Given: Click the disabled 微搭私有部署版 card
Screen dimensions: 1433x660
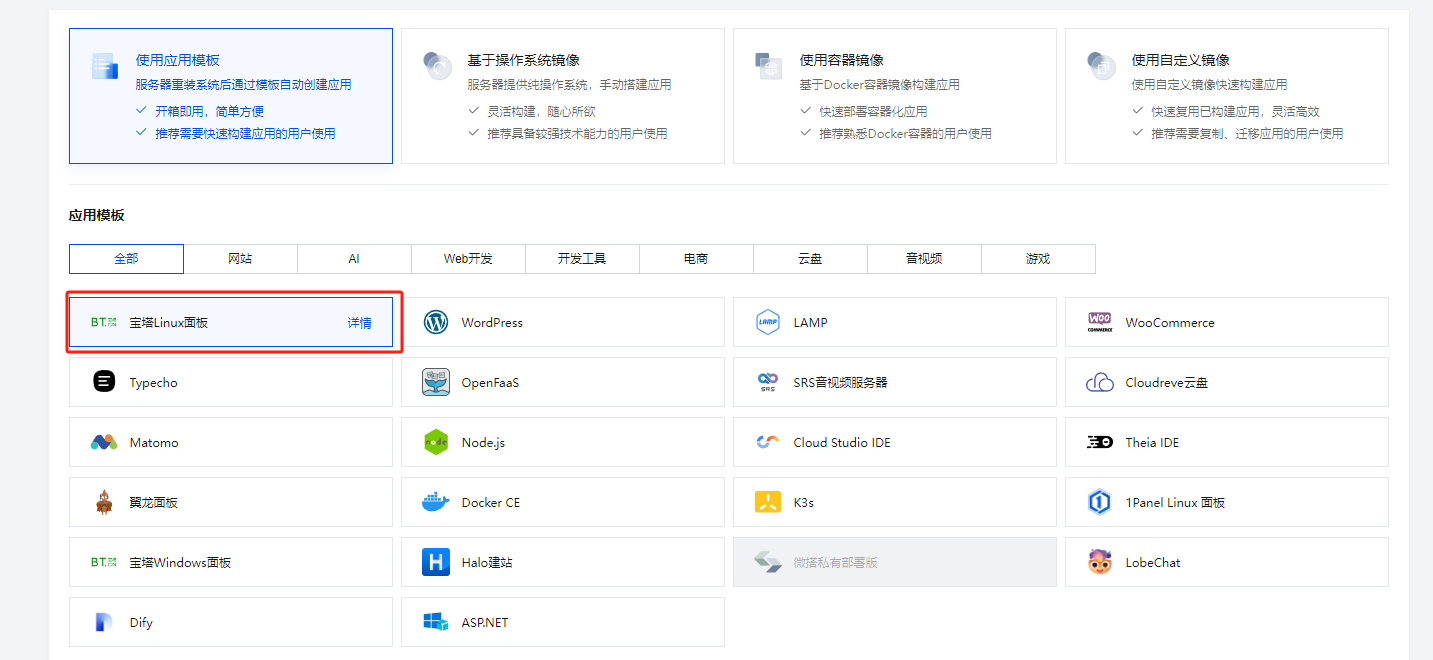Looking at the screenshot, I should click(x=895, y=562).
